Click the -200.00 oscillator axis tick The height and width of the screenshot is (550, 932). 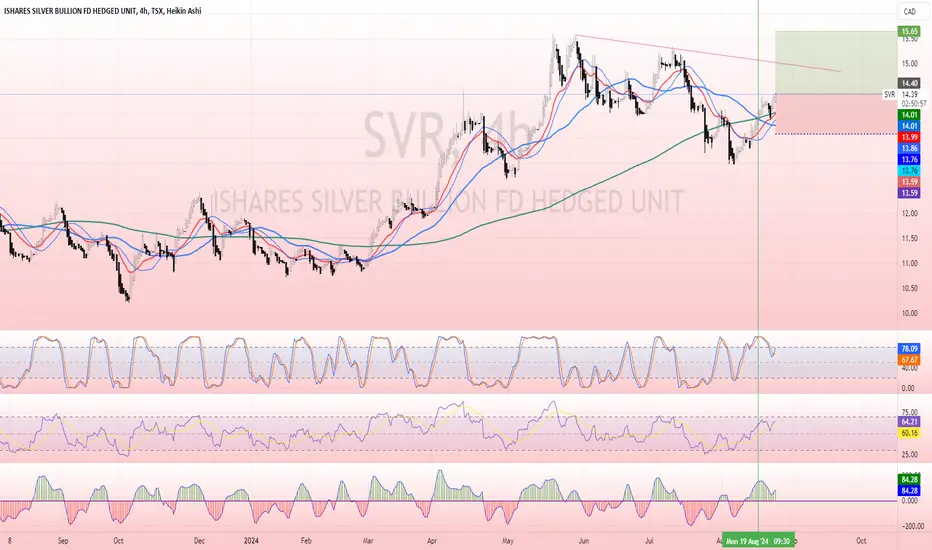(x=912, y=526)
